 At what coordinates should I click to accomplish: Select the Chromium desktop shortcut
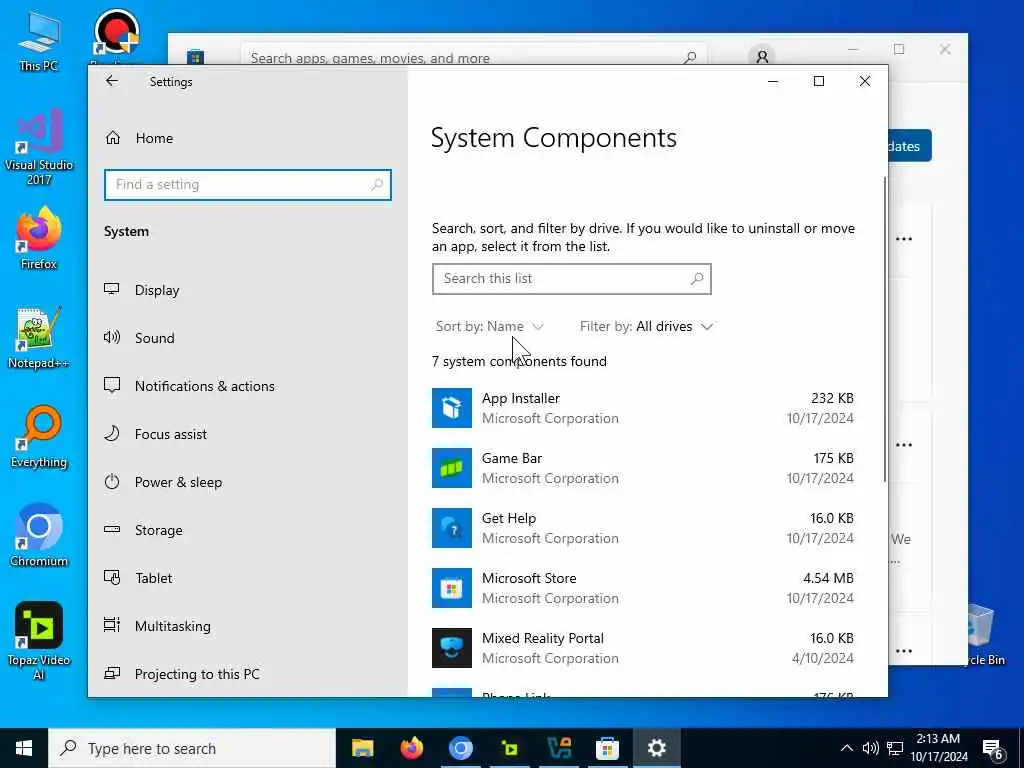pyautogui.click(x=39, y=536)
